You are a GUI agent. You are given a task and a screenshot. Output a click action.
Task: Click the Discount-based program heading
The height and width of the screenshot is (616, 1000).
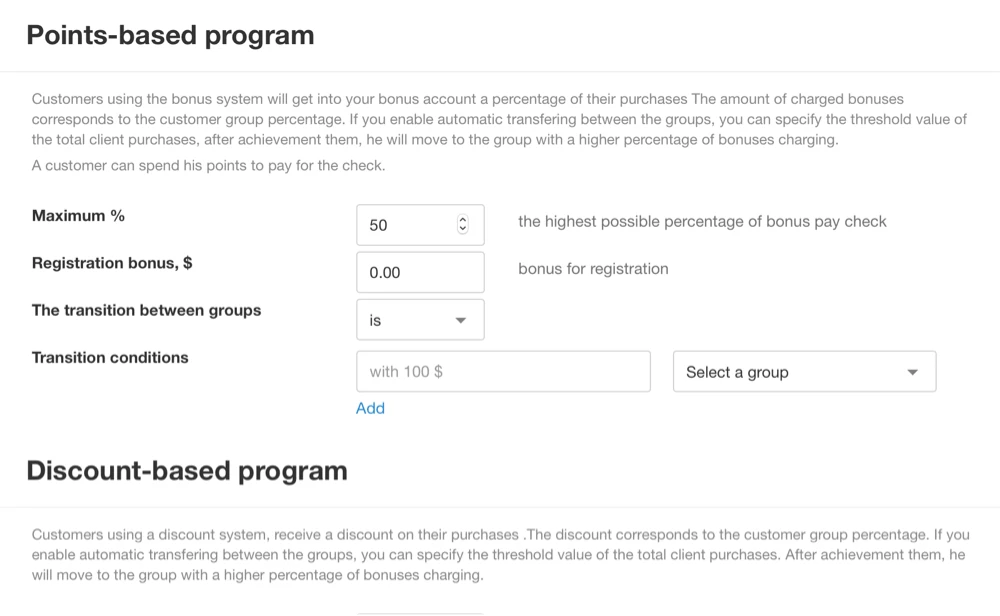[x=187, y=471]
